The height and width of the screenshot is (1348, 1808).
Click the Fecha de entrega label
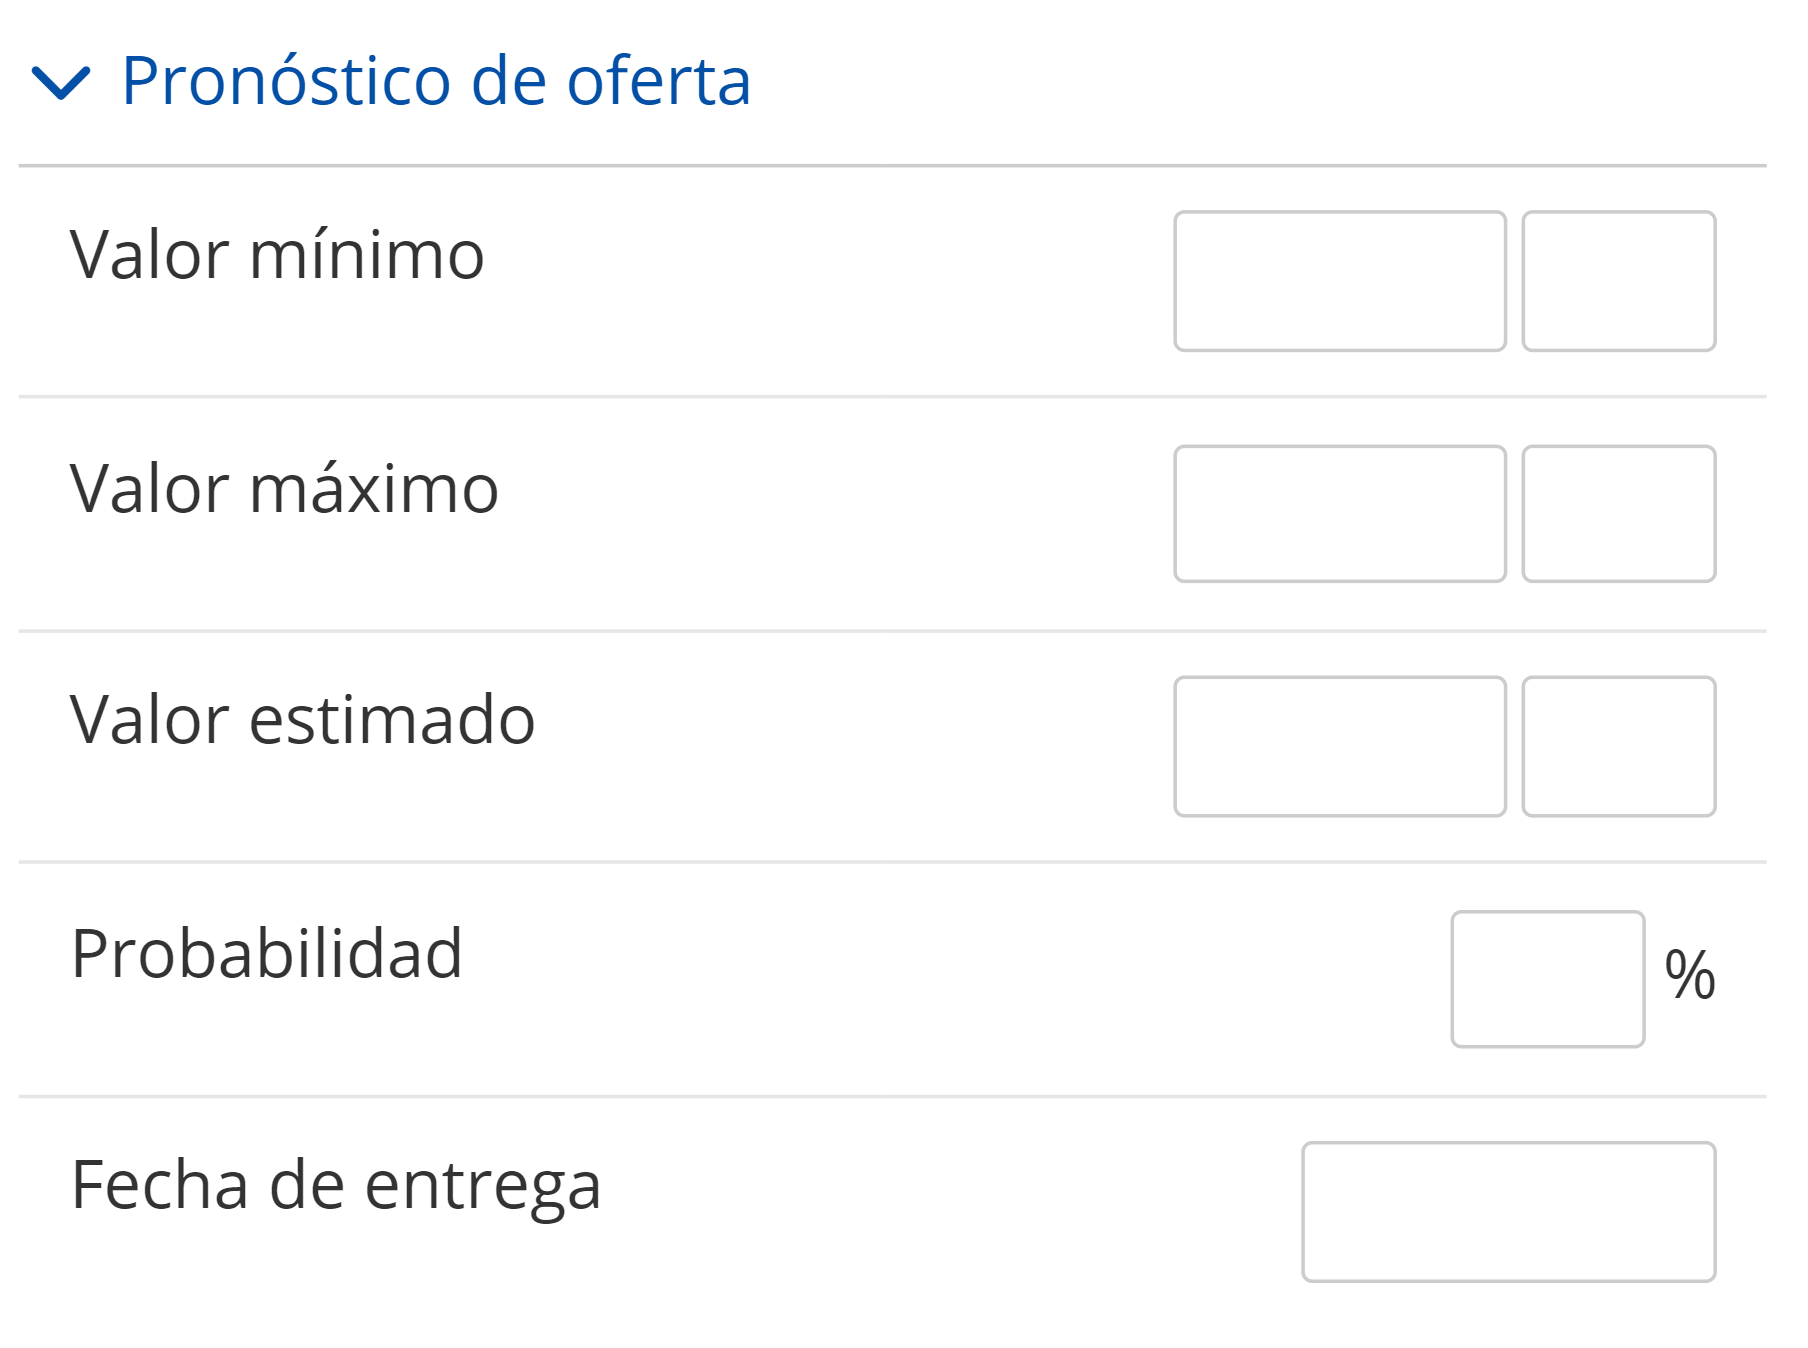pos(336,1185)
